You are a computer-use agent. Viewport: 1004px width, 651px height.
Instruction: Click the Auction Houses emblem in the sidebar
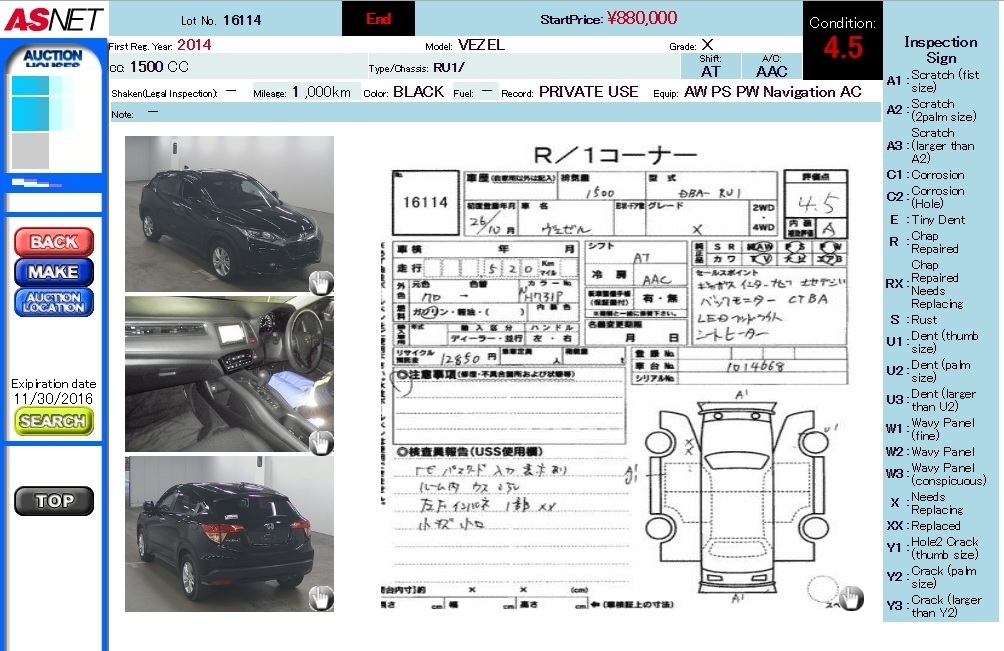(52, 60)
